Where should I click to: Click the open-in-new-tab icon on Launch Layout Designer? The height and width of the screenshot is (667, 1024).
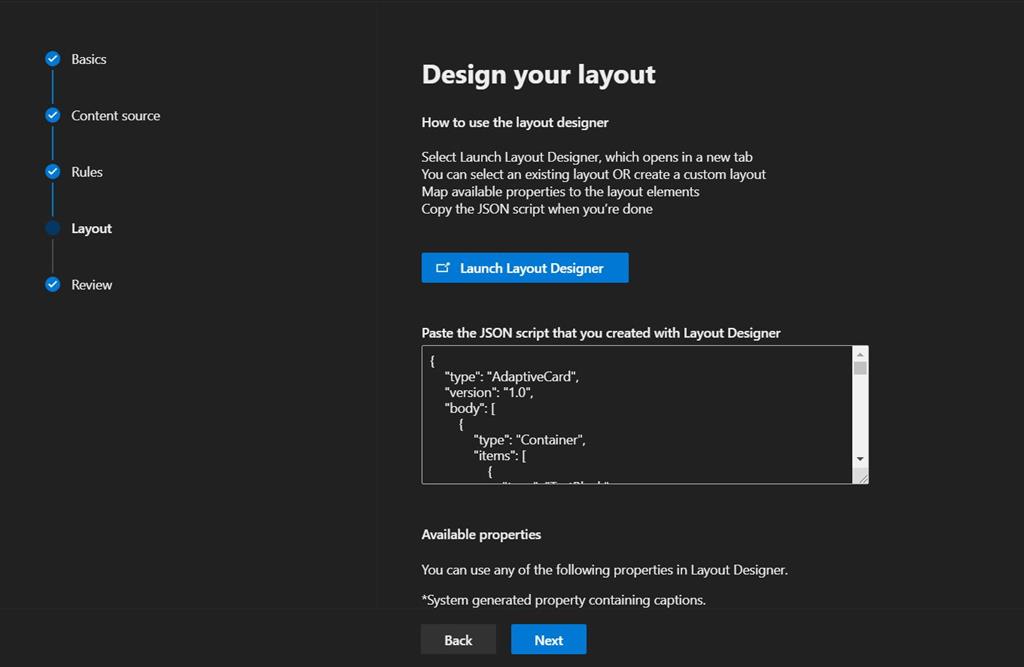(x=443, y=267)
